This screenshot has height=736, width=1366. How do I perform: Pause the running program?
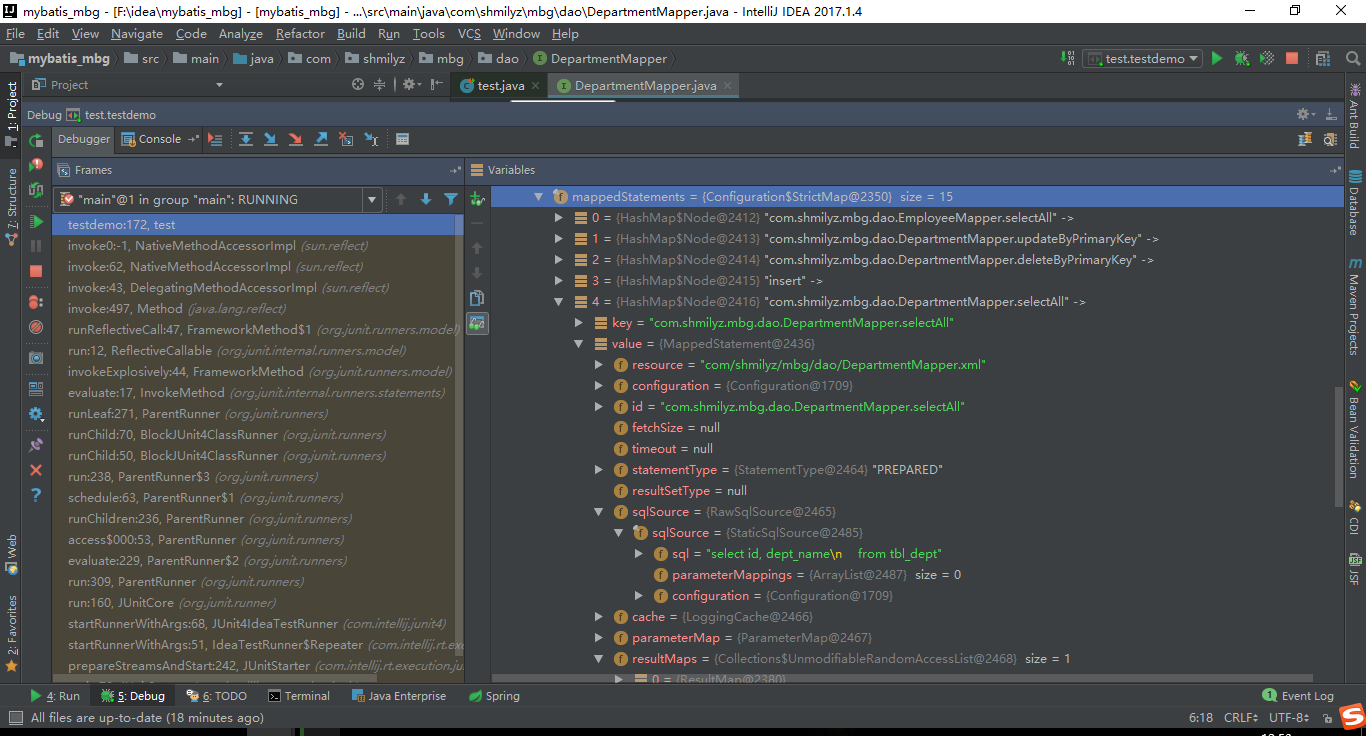click(36, 247)
